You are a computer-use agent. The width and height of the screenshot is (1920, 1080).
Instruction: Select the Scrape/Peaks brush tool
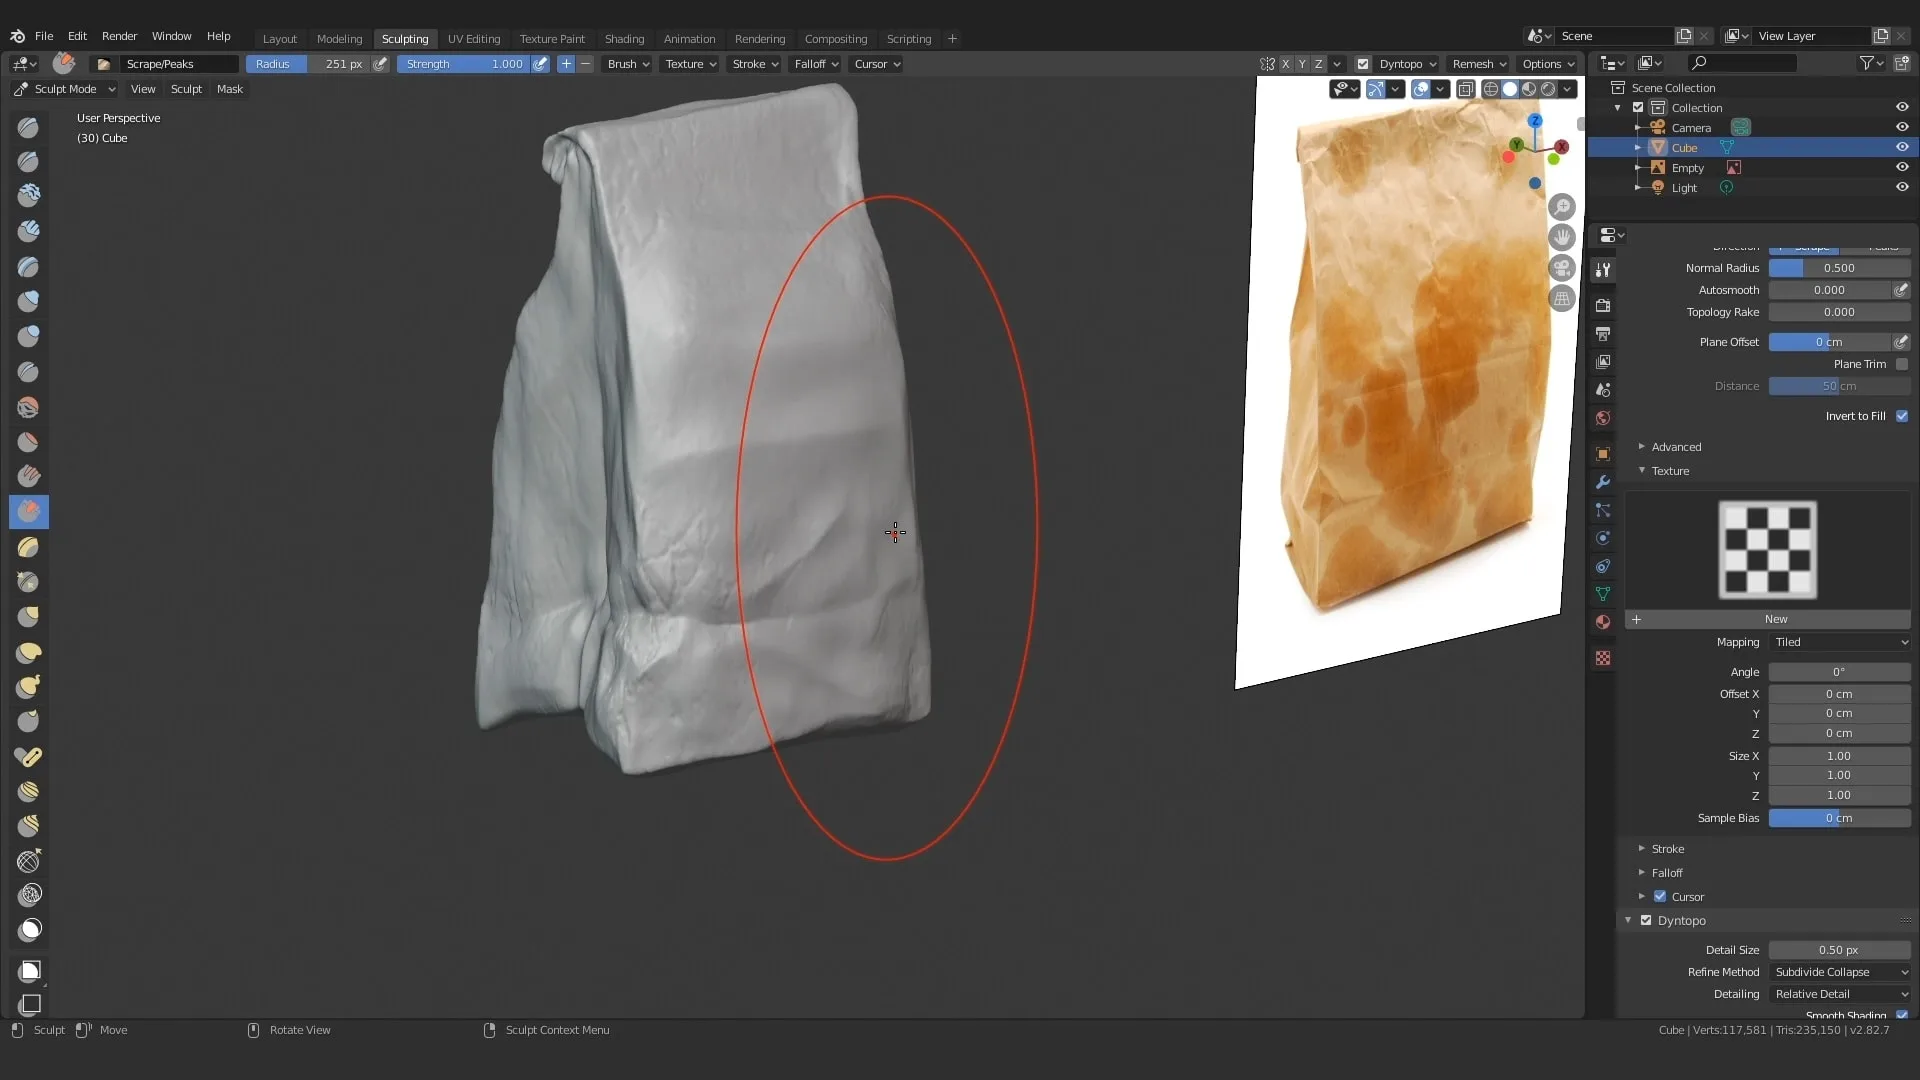(29, 510)
